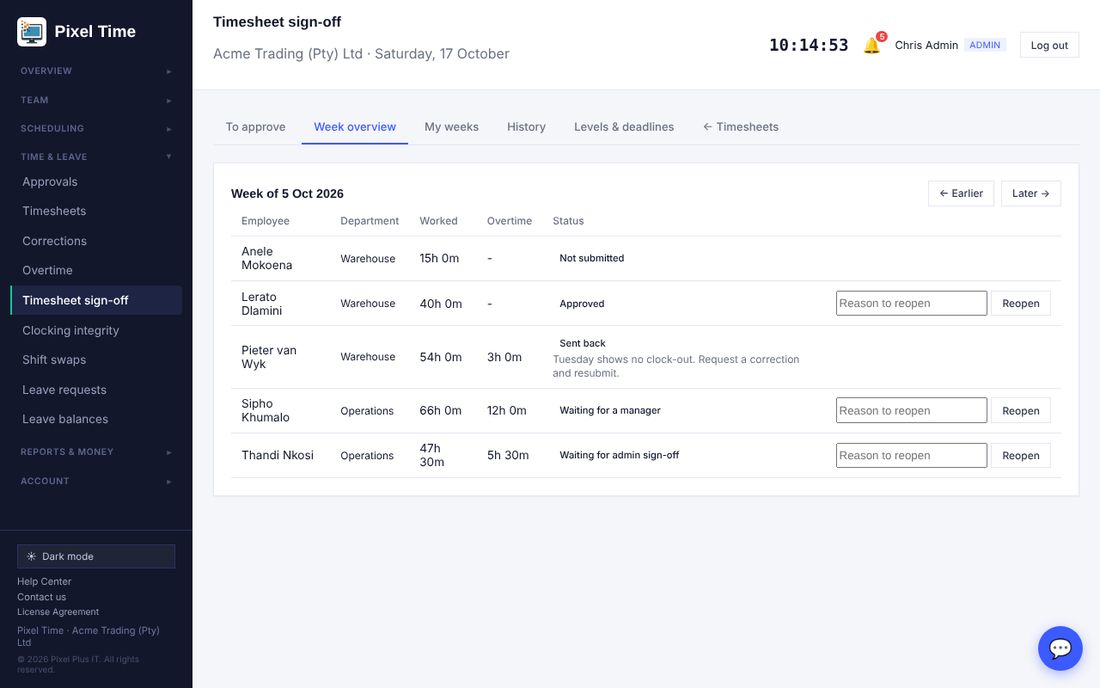Expand the Scheduling sidebar section
Screen dimensions: 1100x688
pos(96,128)
